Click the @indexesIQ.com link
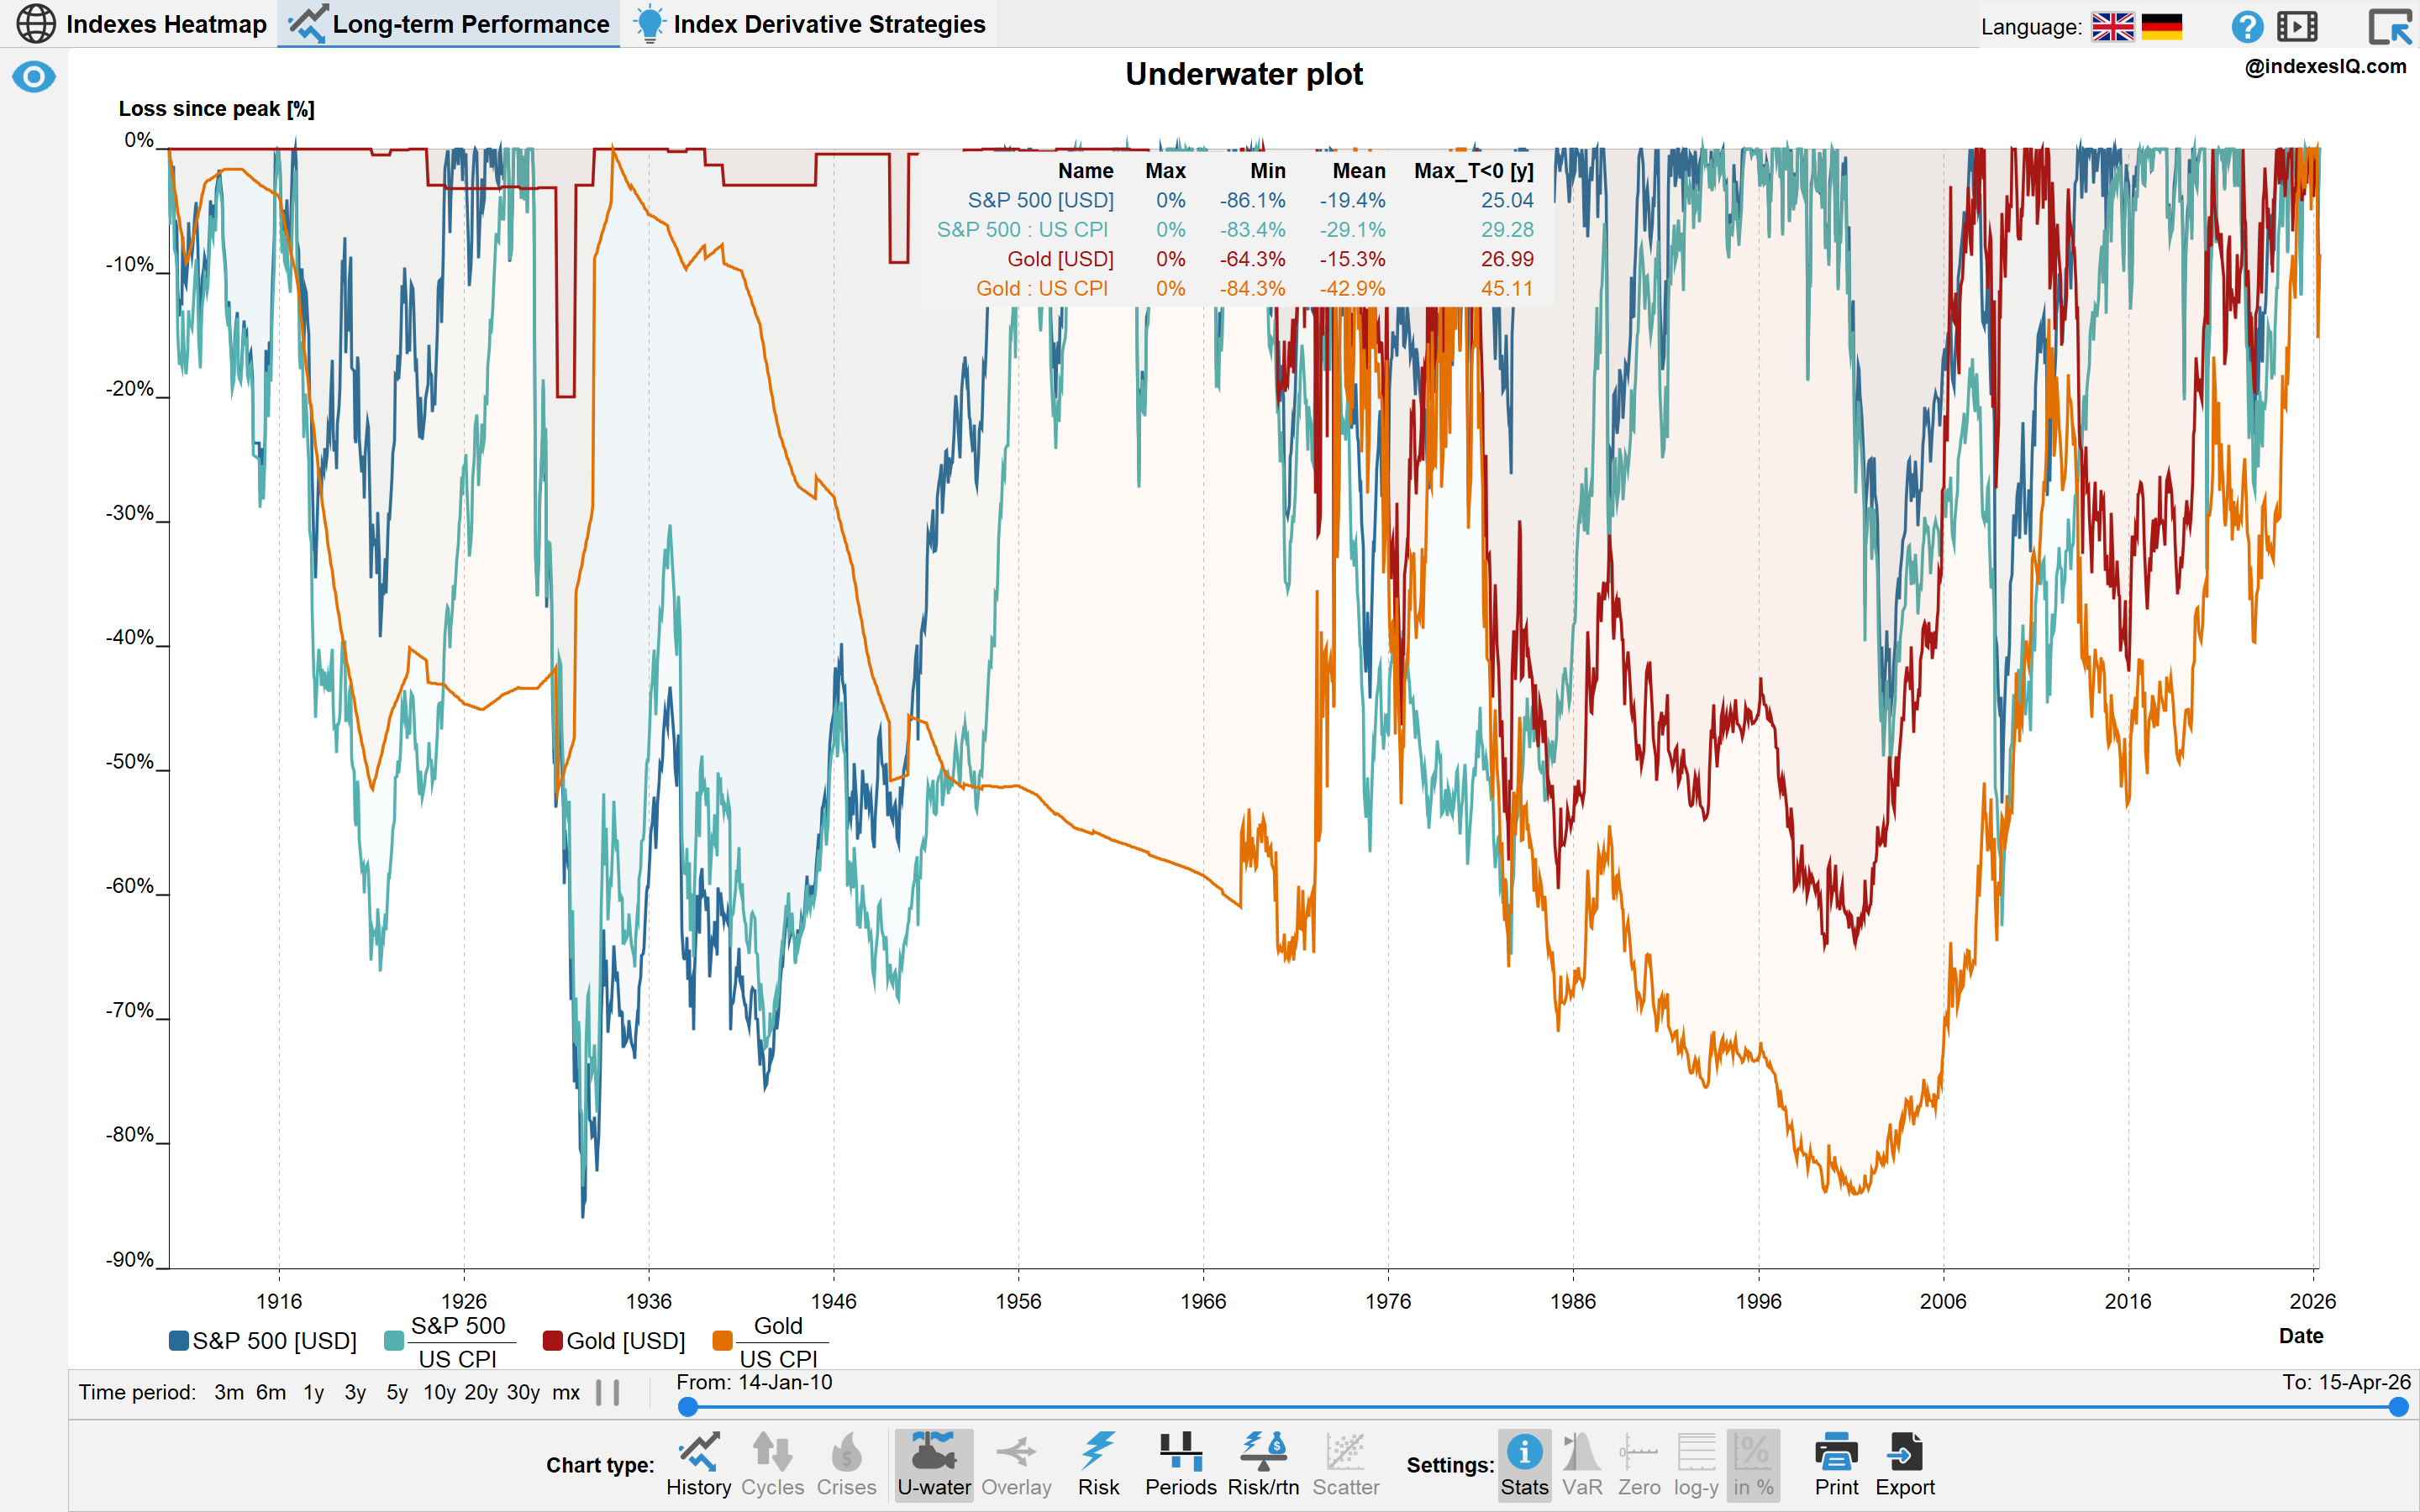This screenshot has height=1512, width=2420. point(2325,66)
